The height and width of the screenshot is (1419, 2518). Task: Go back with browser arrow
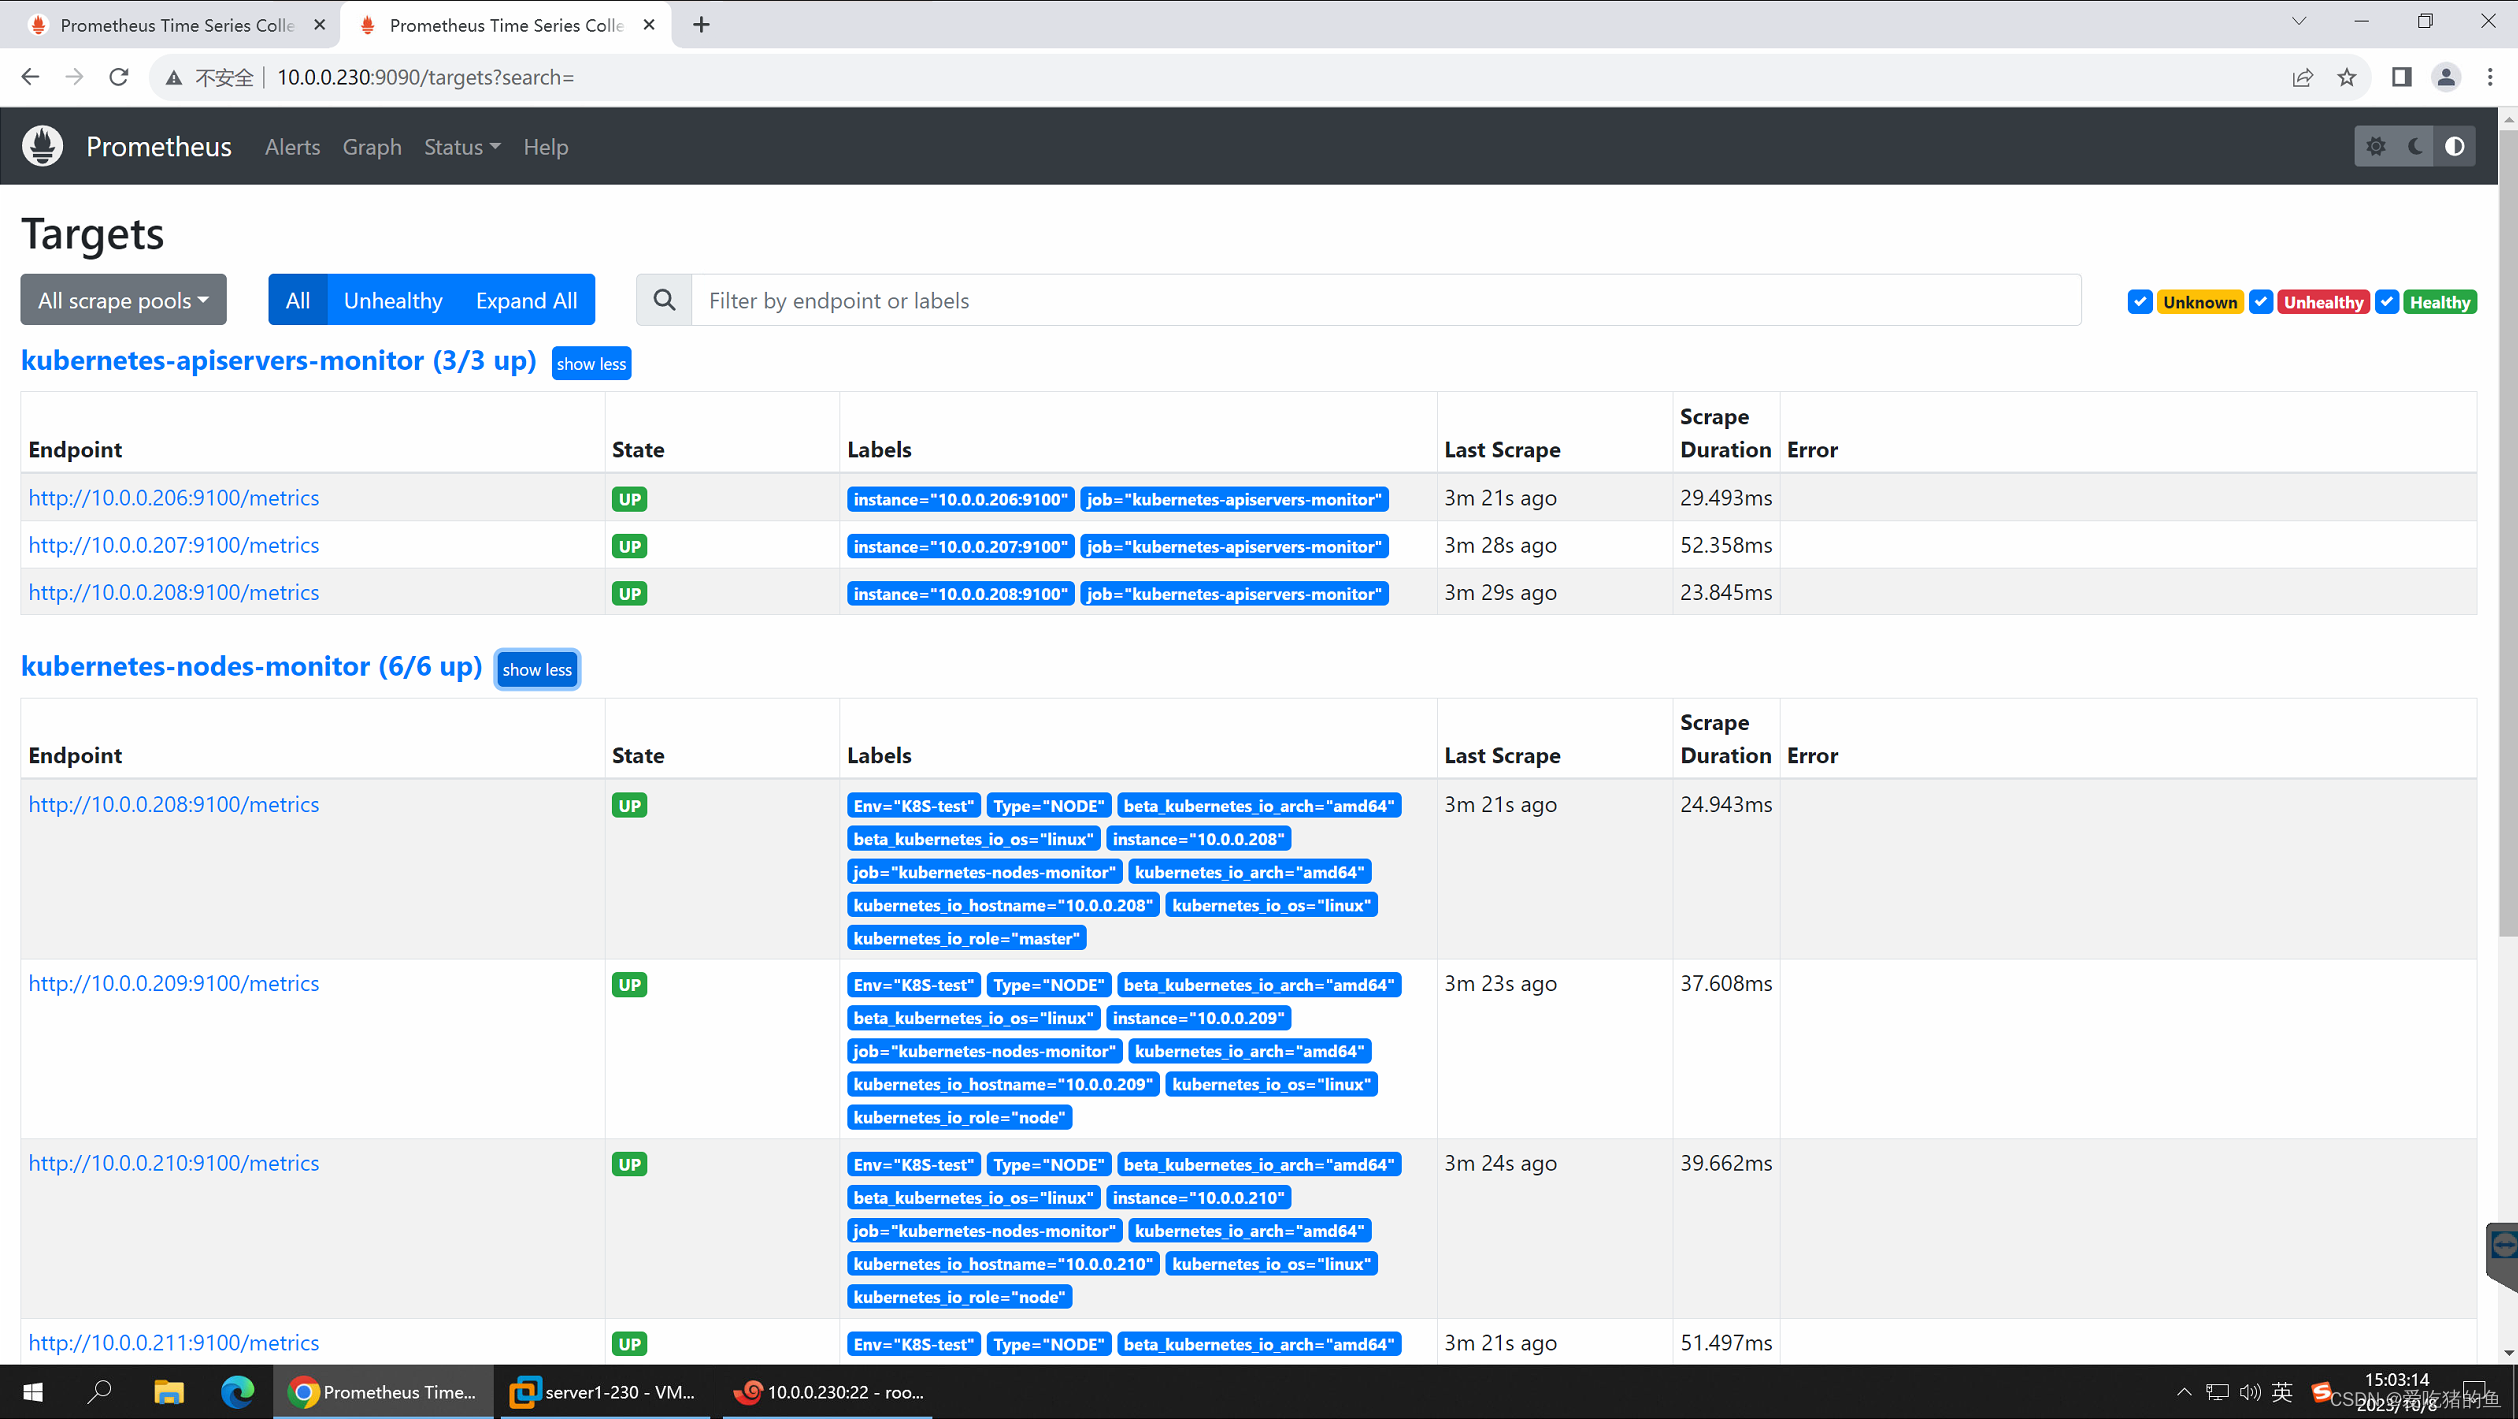(x=30, y=77)
